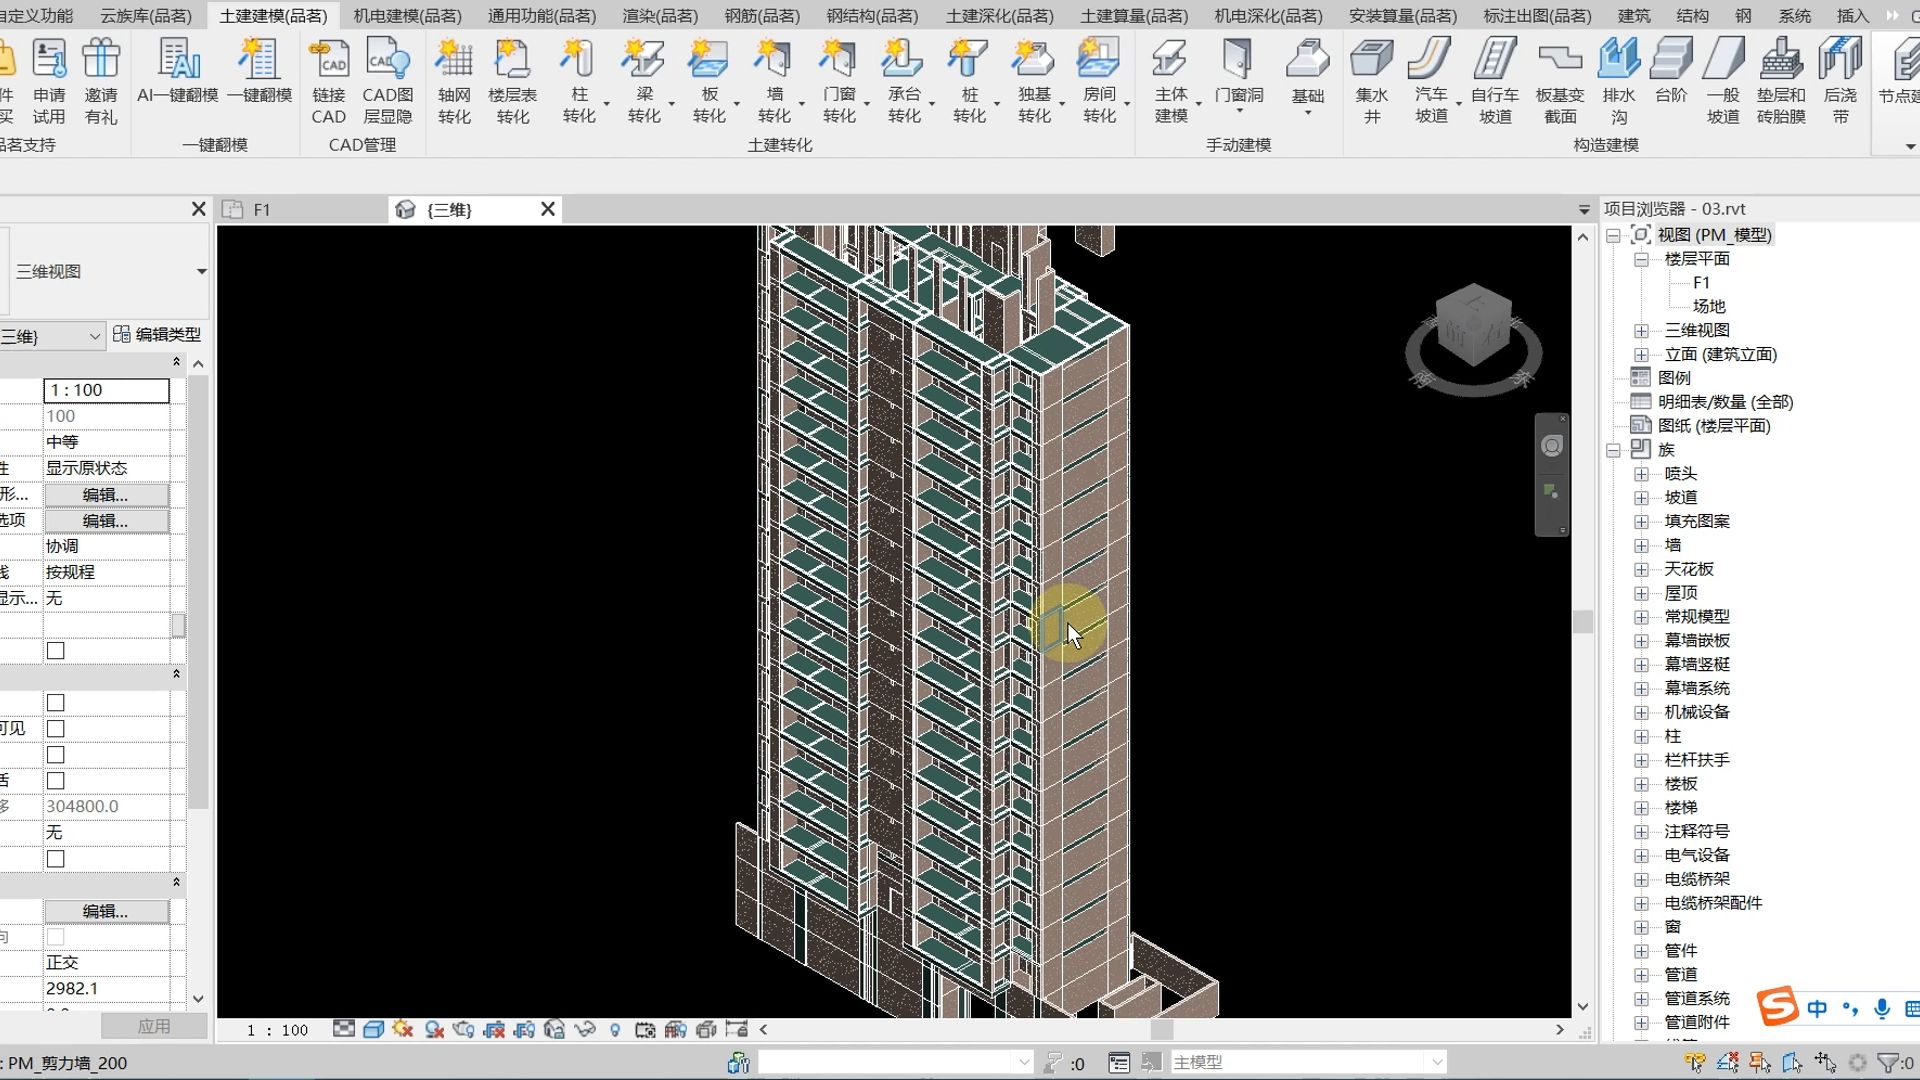The height and width of the screenshot is (1080, 1920).
Task: Tick the checkbox below the 无 row
Action: click(x=56, y=859)
